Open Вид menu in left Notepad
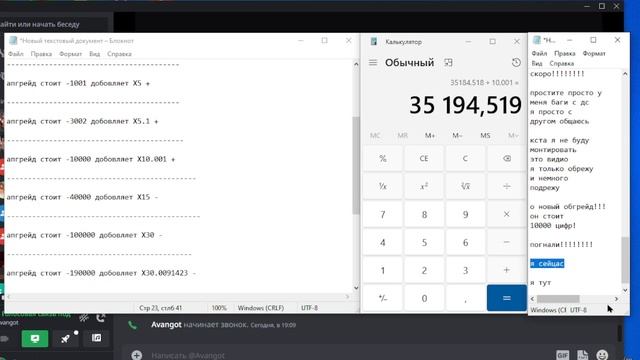 (95, 54)
